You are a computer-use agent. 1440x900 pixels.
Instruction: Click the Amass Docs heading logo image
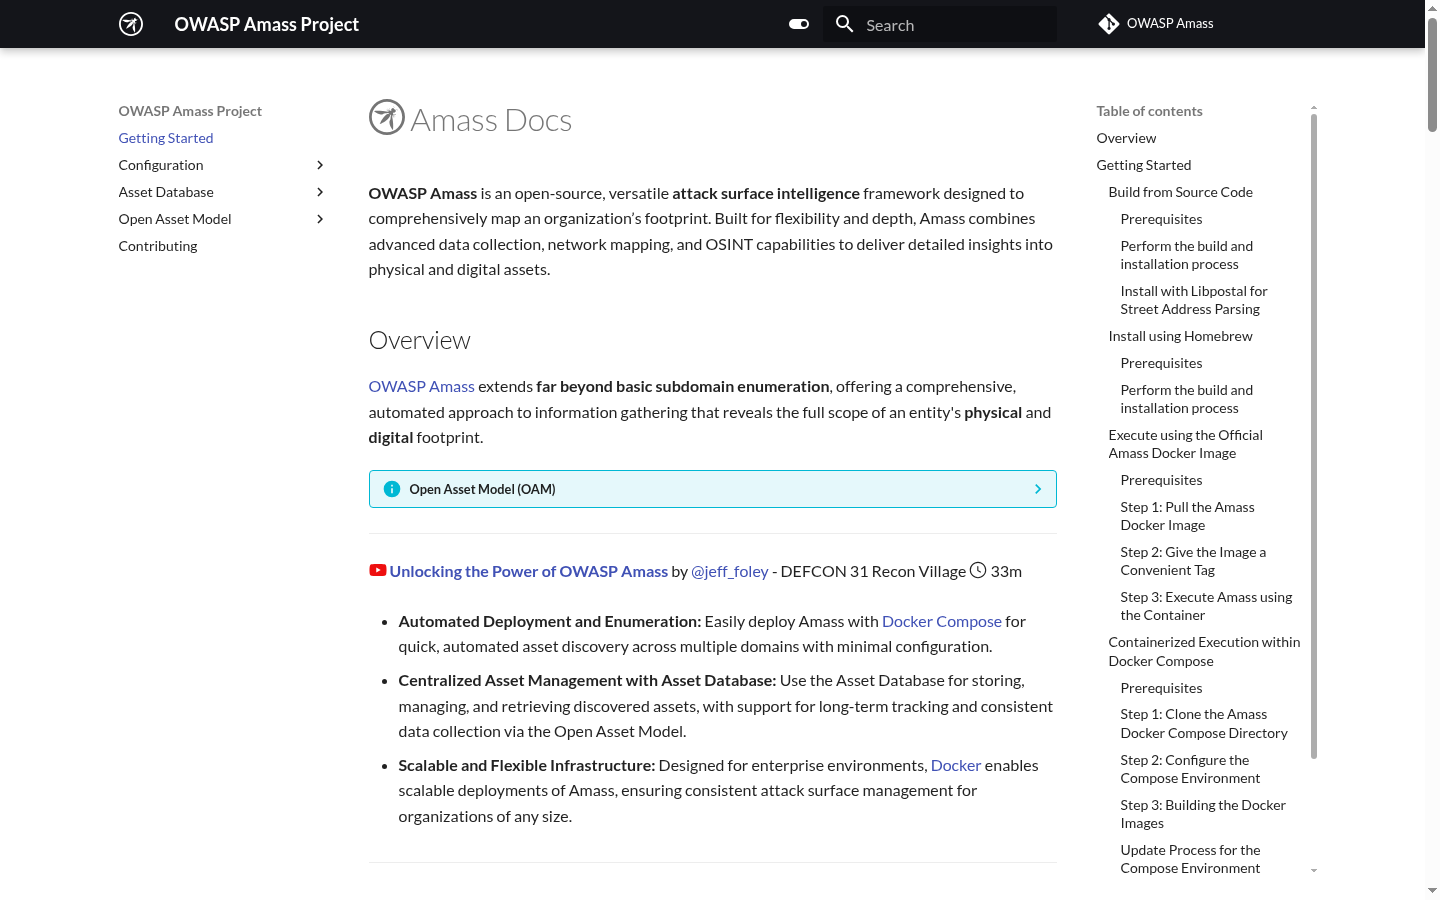[x=387, y=118]
